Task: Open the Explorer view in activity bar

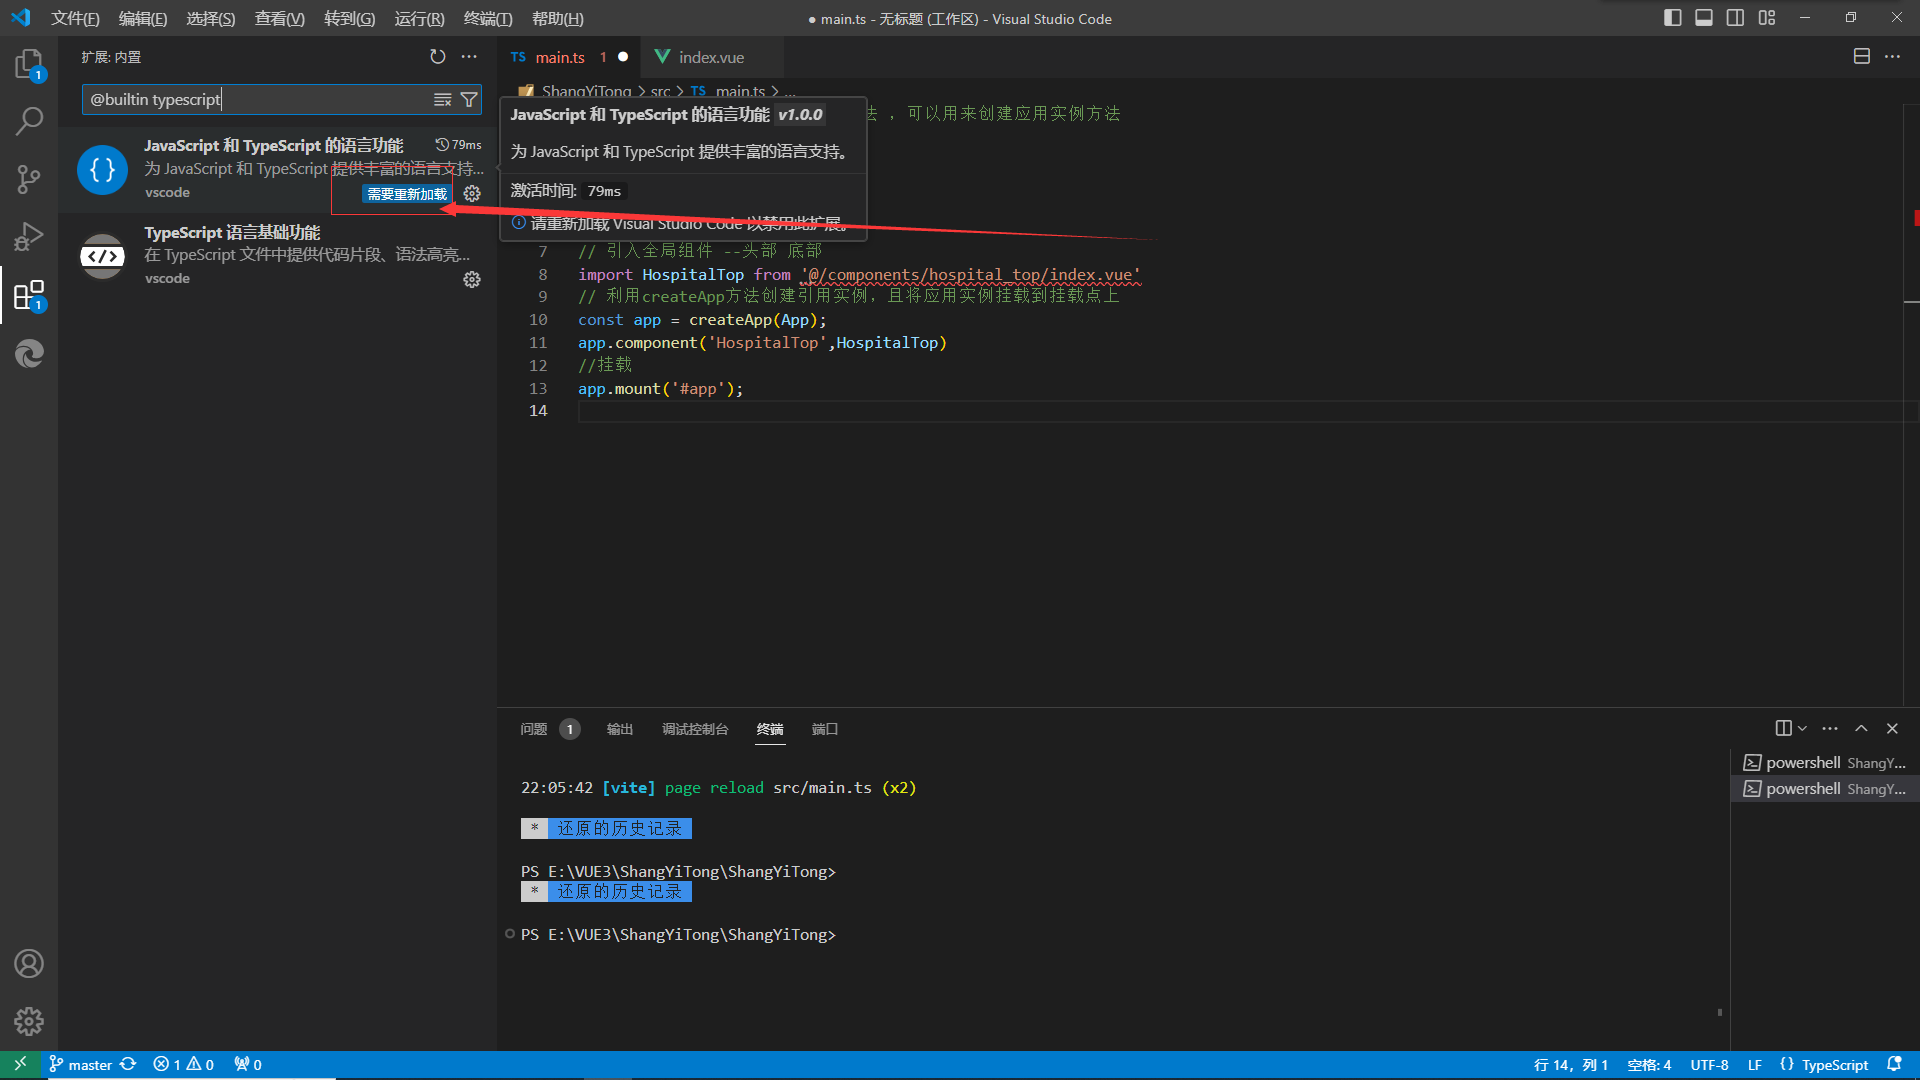Action: [28, 65]
